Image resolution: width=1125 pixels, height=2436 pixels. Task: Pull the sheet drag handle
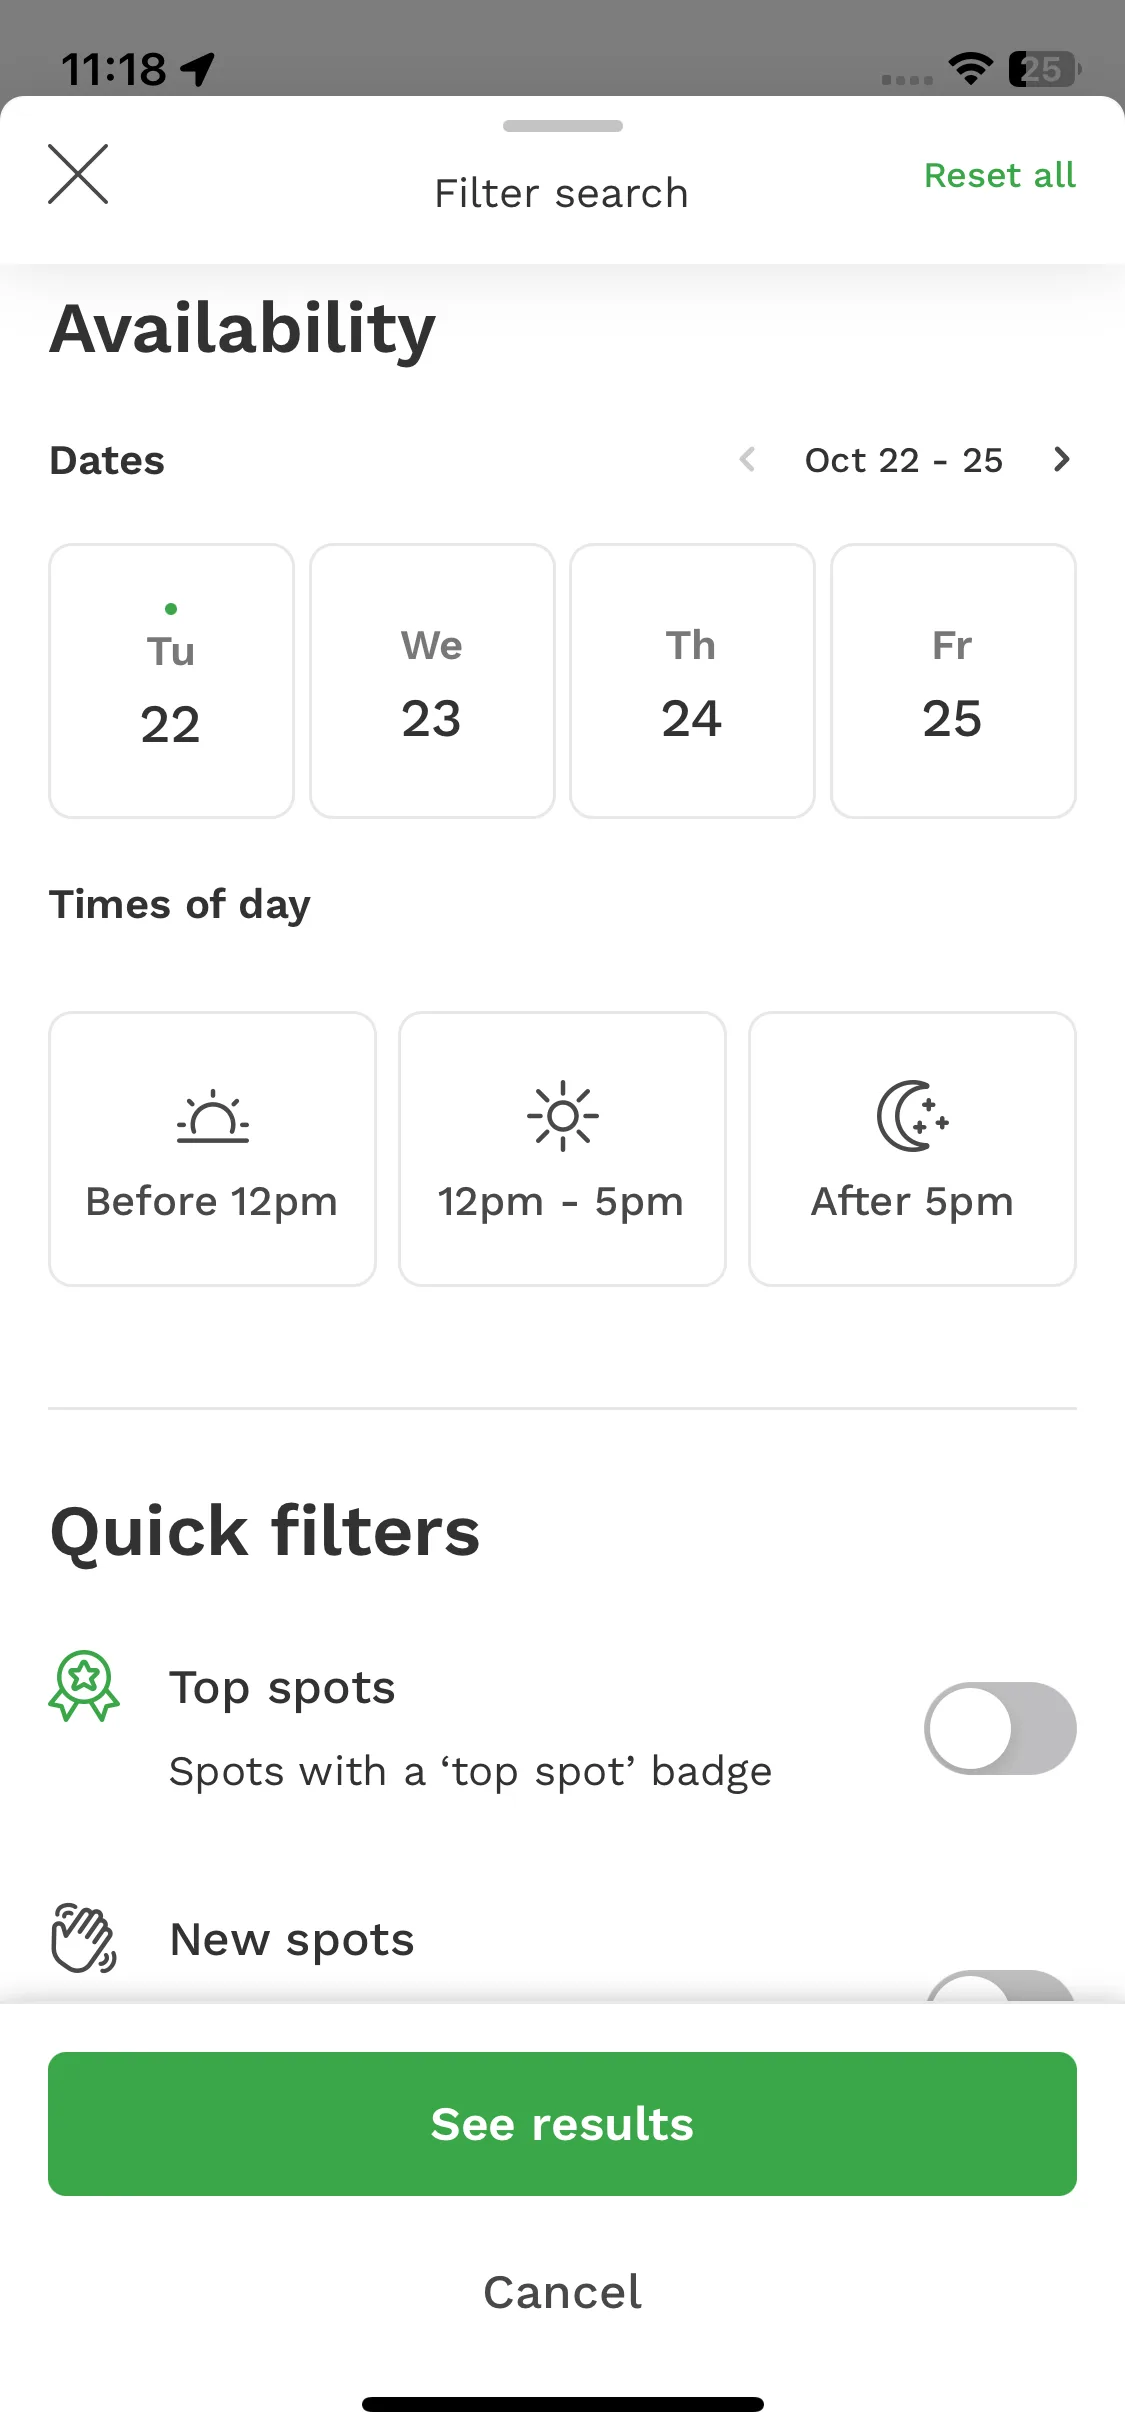tap(563, 126)
